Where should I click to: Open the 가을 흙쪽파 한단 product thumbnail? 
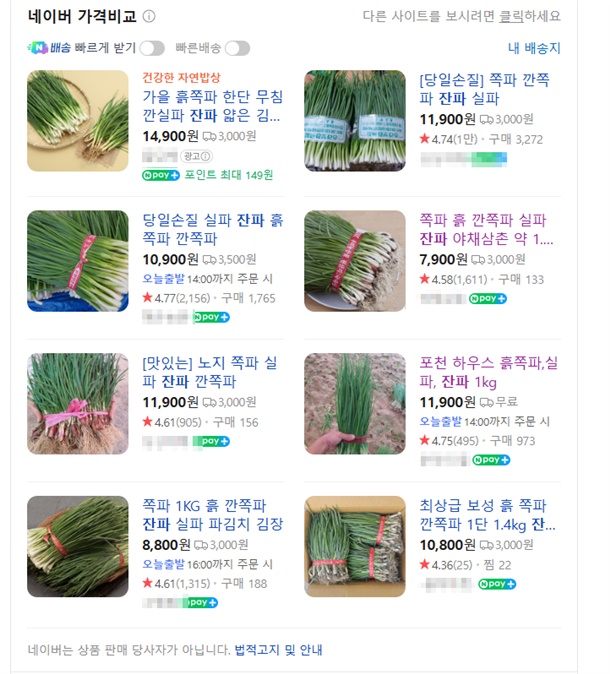(x=78, y=120)
